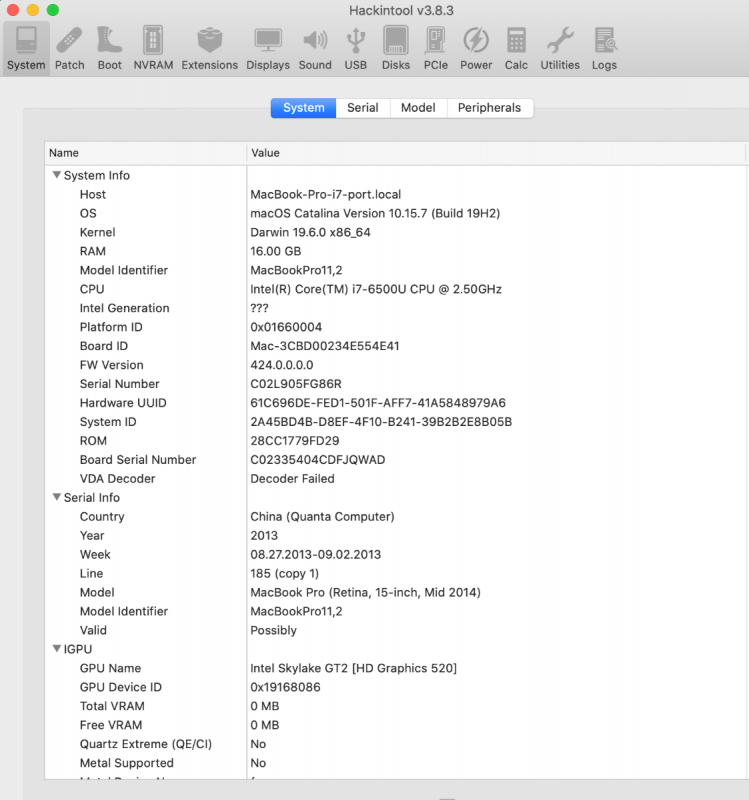Open the Disks section
Viewport: 749px width, 800px height.
[396, 48]
